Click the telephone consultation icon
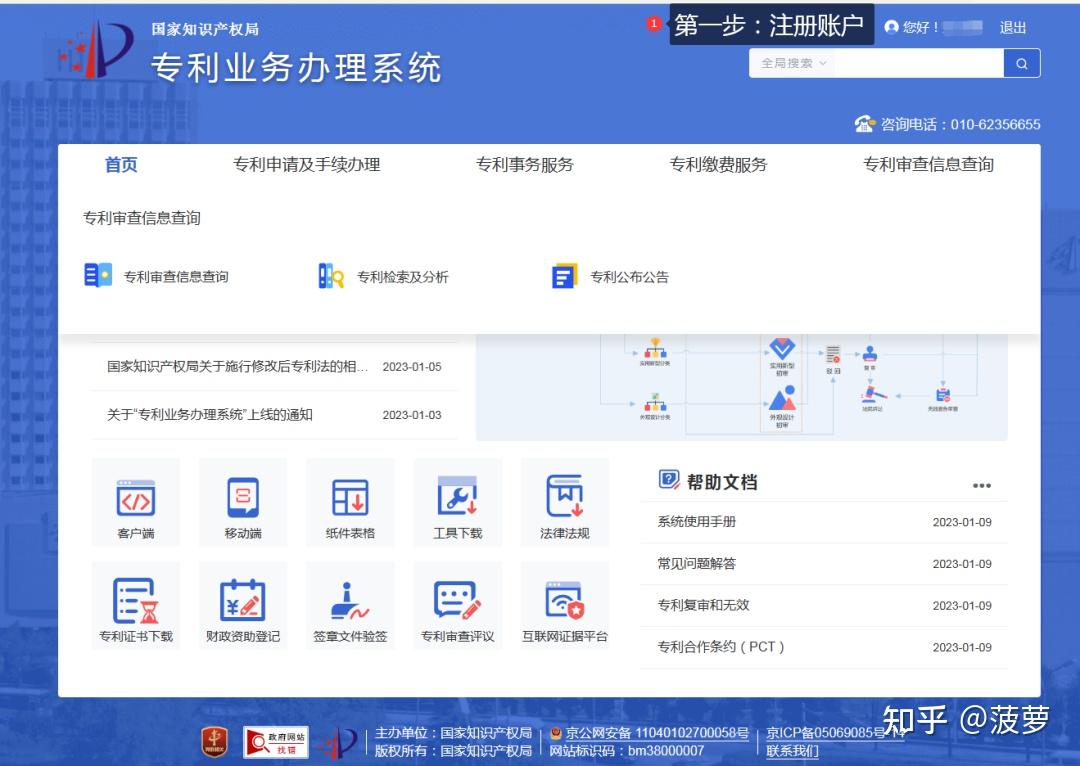This screenshot has height=766, width=1080. (864, 124)
